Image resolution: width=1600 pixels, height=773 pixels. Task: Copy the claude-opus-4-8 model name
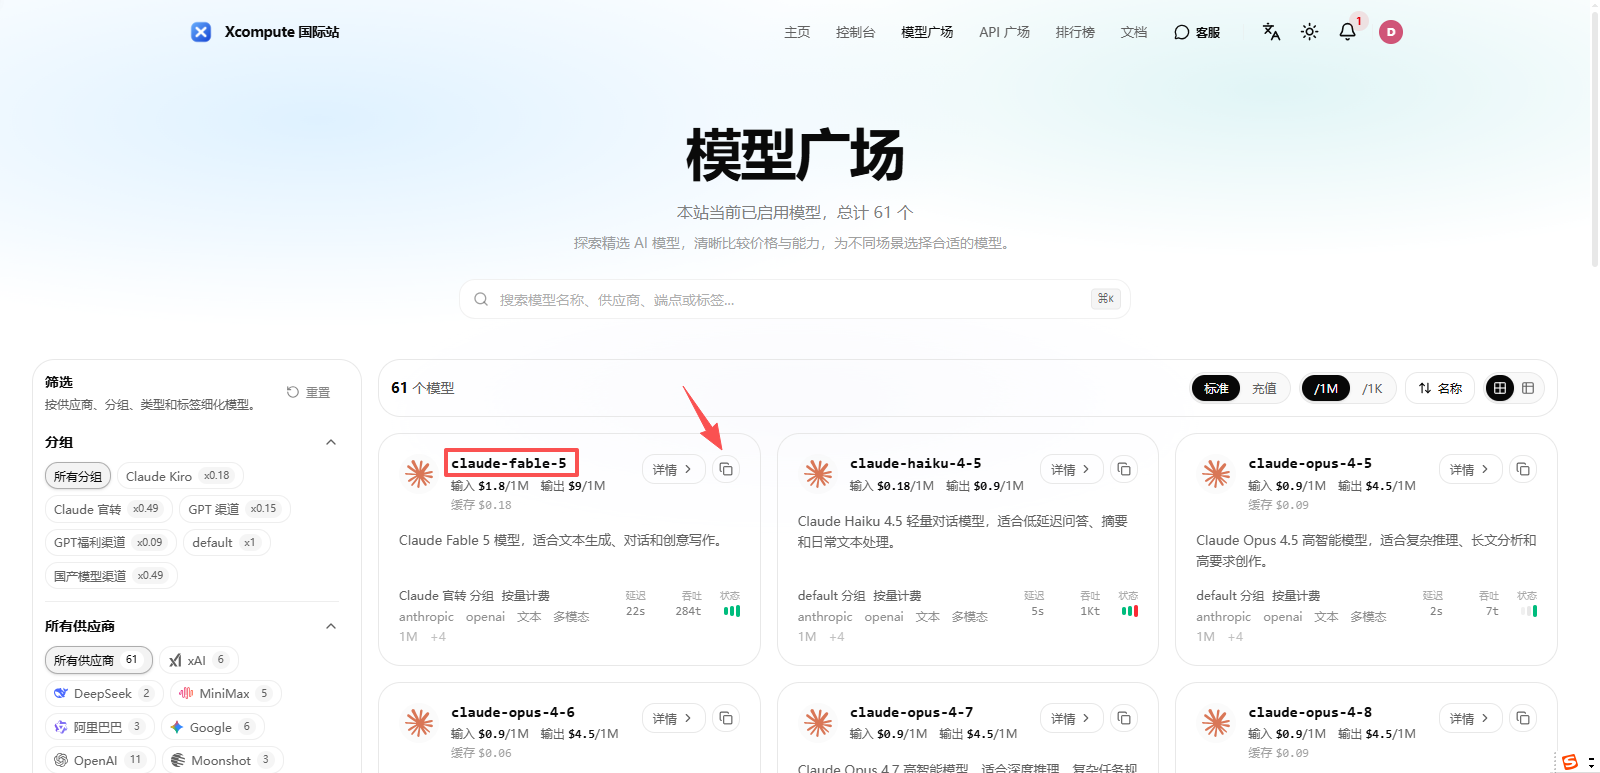1523,718
